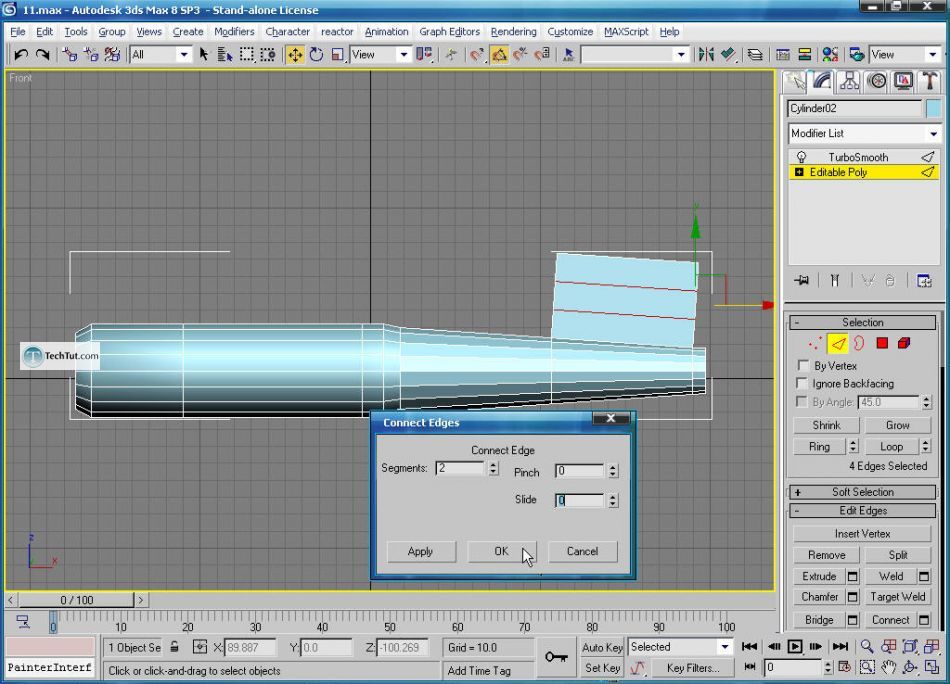Click the Insert Vertex button
This screenshot has width=950, height=684.
point(862,534)
